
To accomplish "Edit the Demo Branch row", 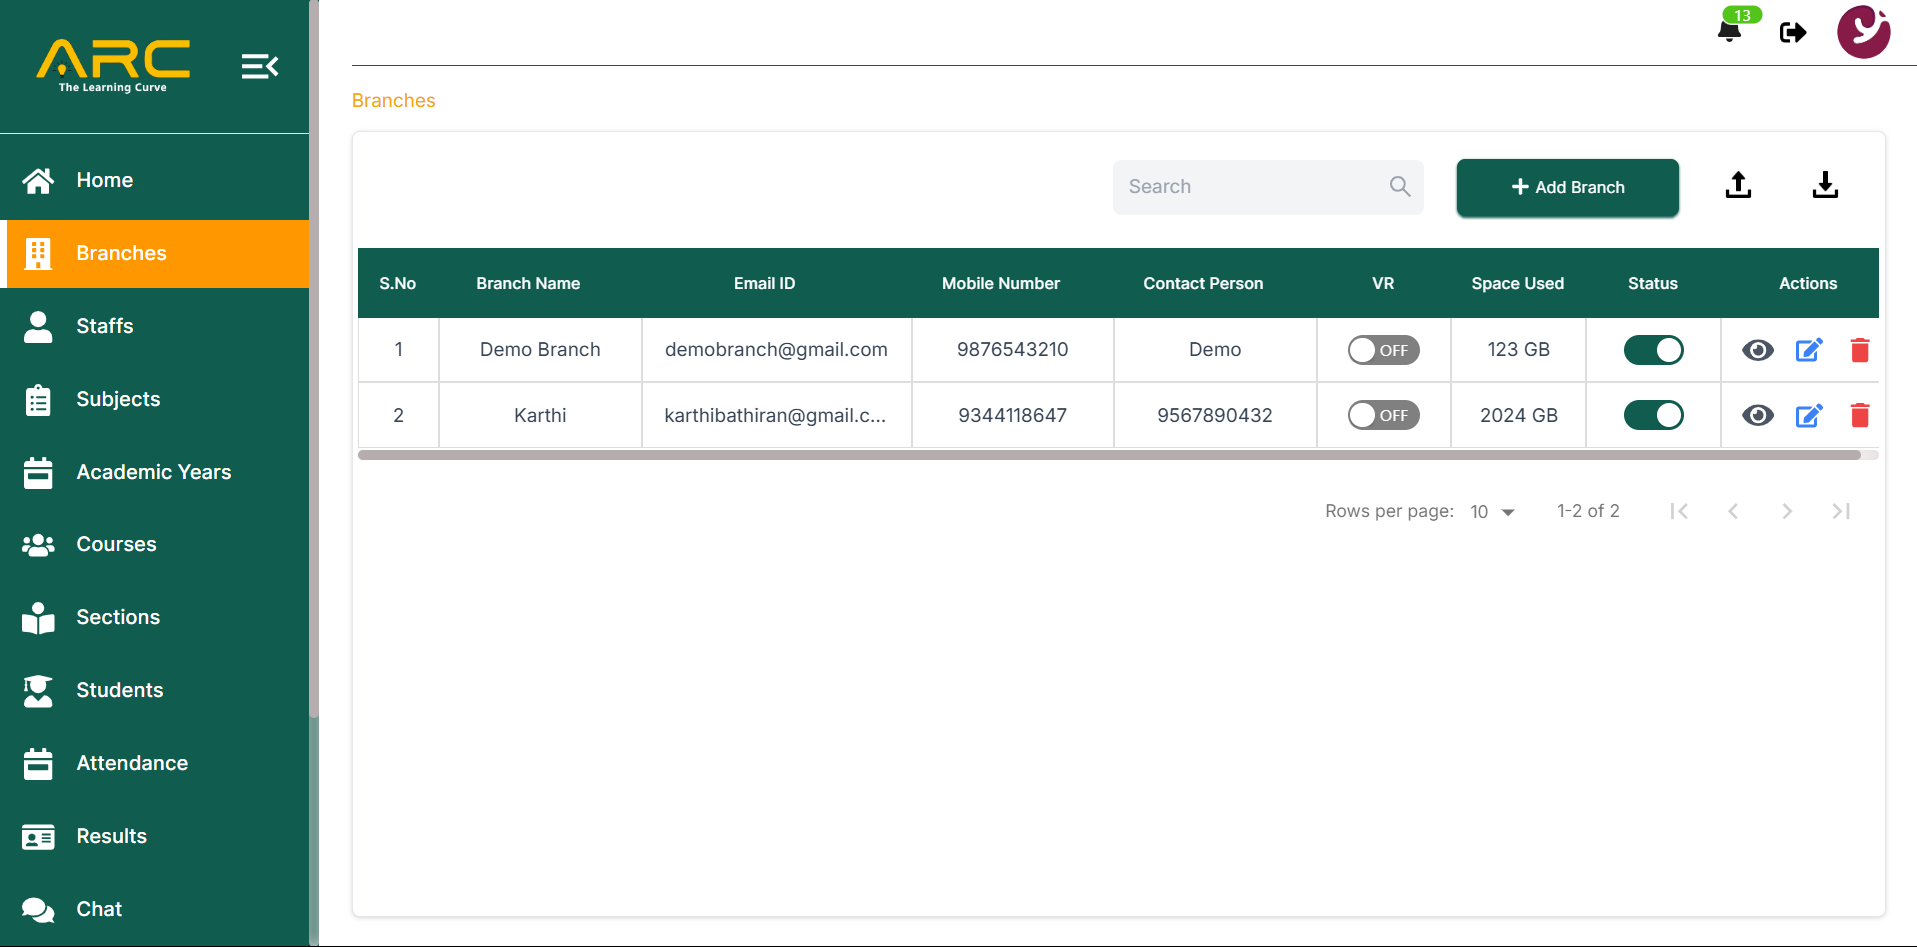I will point(1808,350).
